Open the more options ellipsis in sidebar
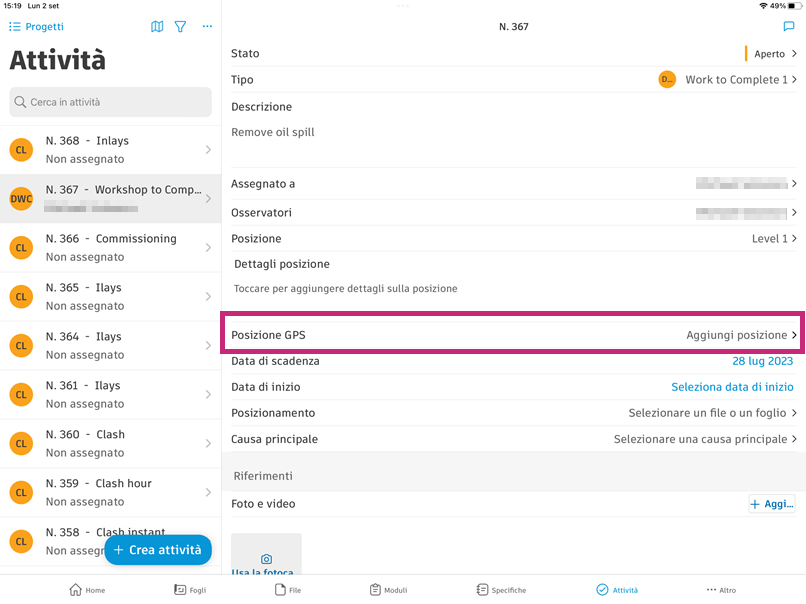This screenshot has height=604, width=806. (207, 27)
